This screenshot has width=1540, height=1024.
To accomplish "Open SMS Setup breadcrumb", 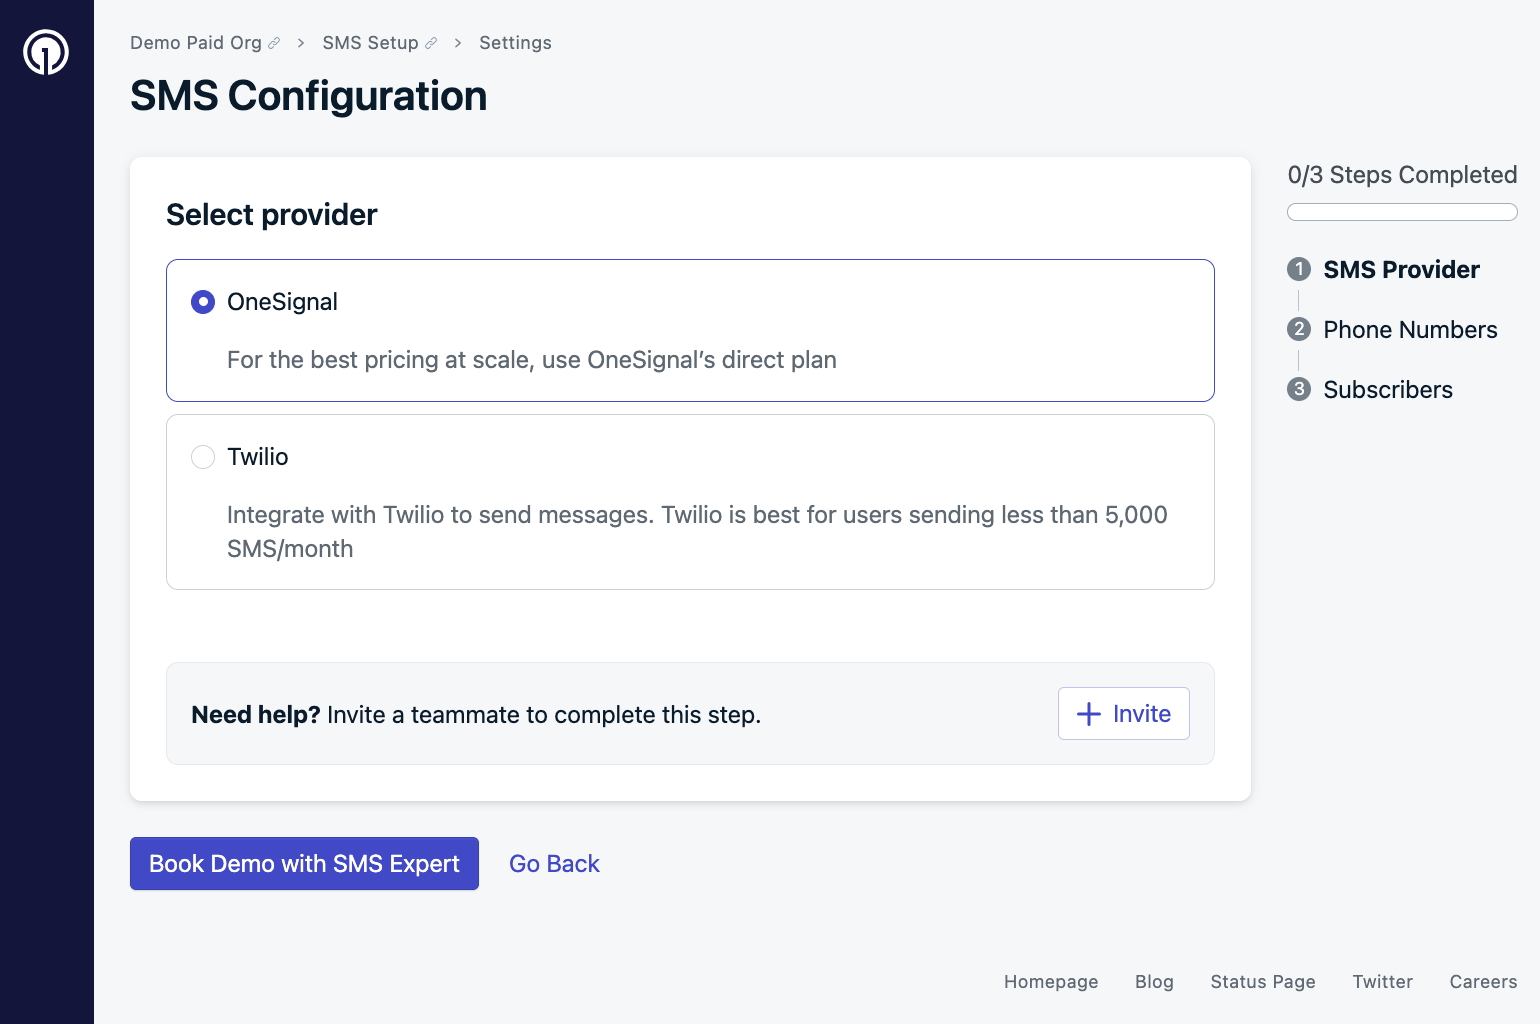I will coord(370,43).
